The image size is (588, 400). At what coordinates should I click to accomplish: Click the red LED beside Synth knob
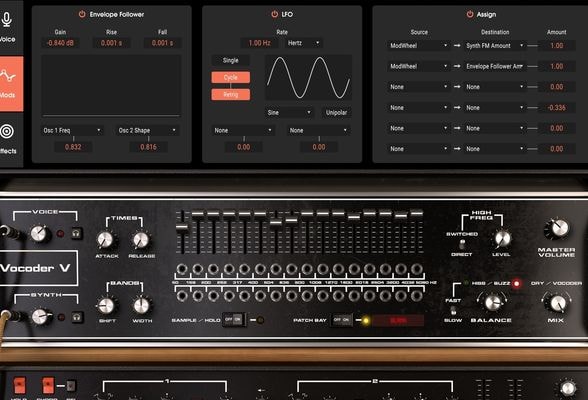pyautogui.click(x=61, y=318)
